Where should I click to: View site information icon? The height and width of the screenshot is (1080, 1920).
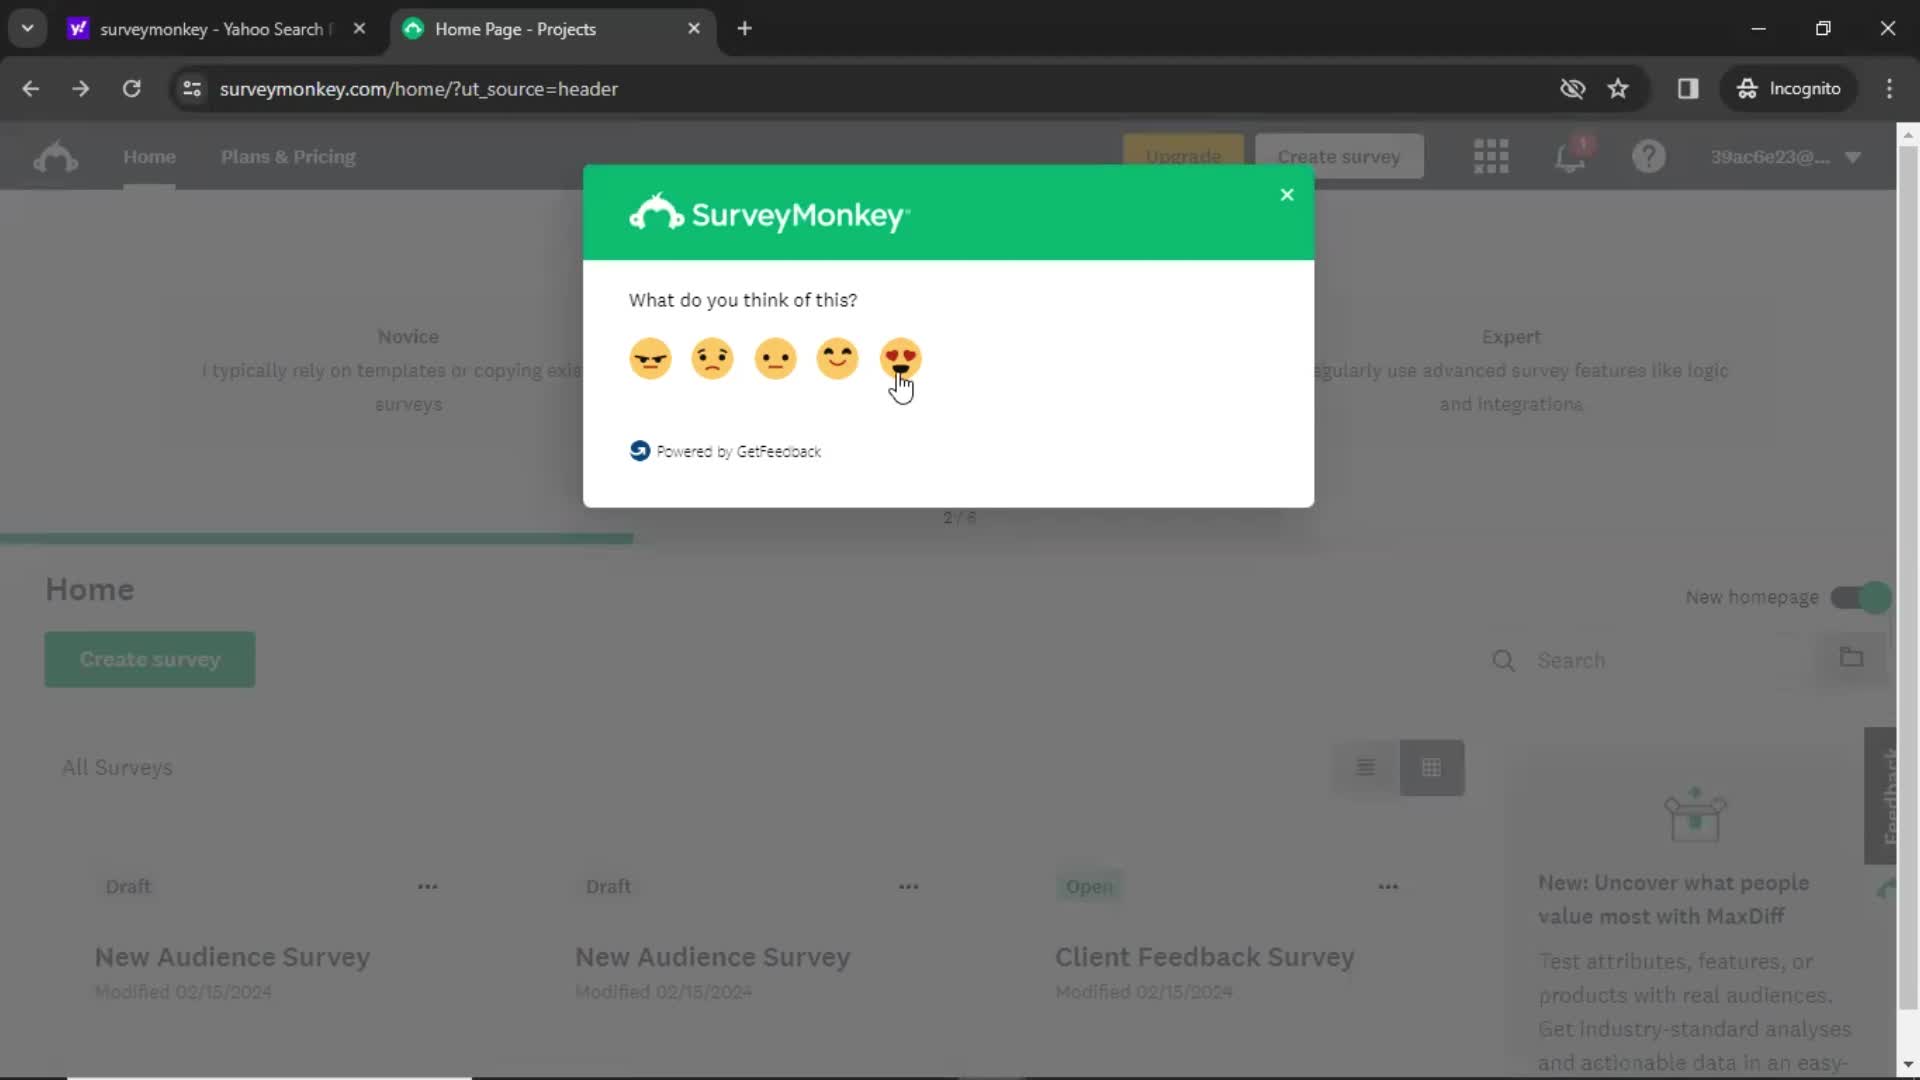(x=192, y=89)
